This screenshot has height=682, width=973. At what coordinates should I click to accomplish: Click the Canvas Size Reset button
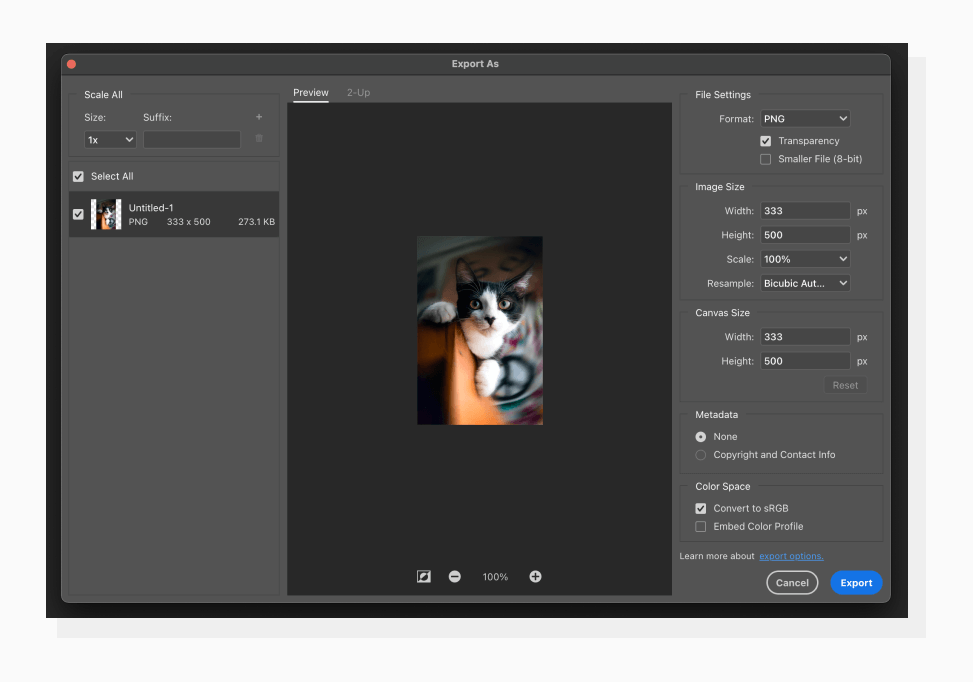845,384
